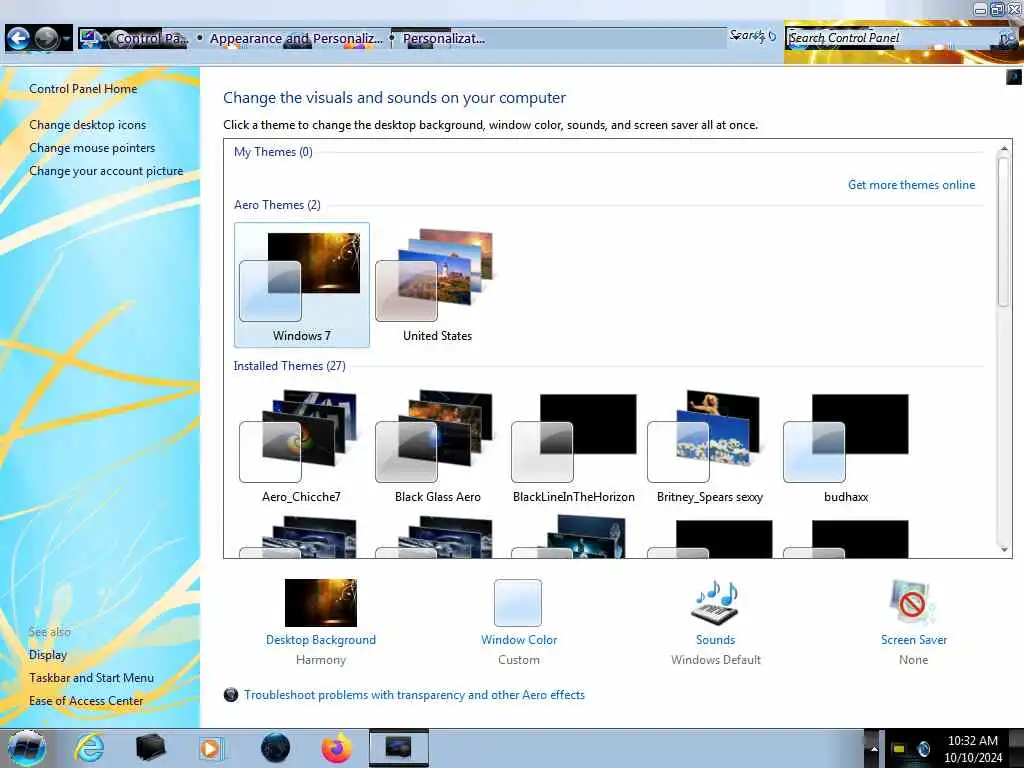Click scroll up arrow of theme list

1004,148
